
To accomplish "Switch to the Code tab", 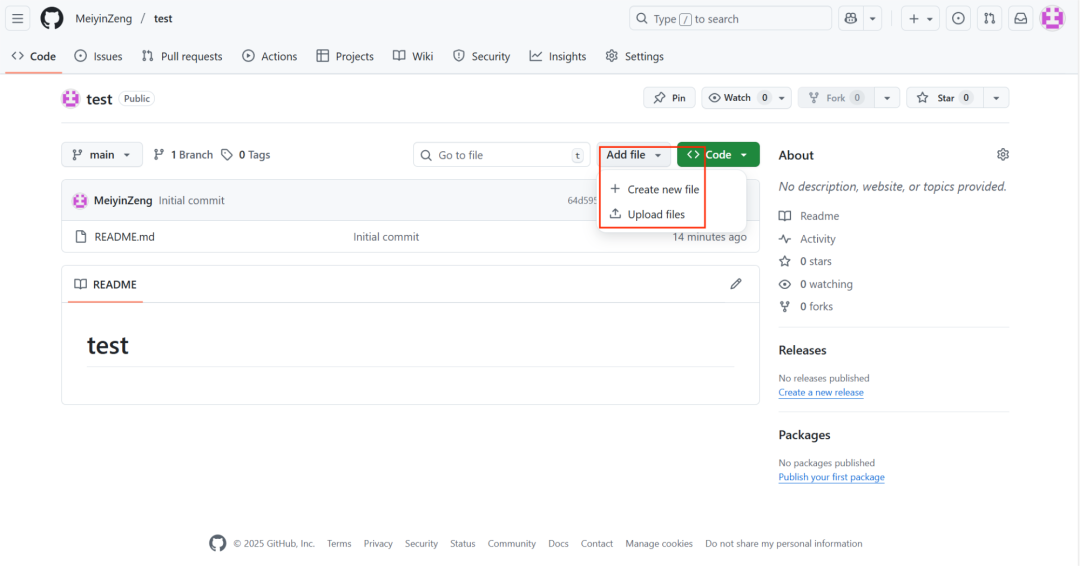I will 34,56.
